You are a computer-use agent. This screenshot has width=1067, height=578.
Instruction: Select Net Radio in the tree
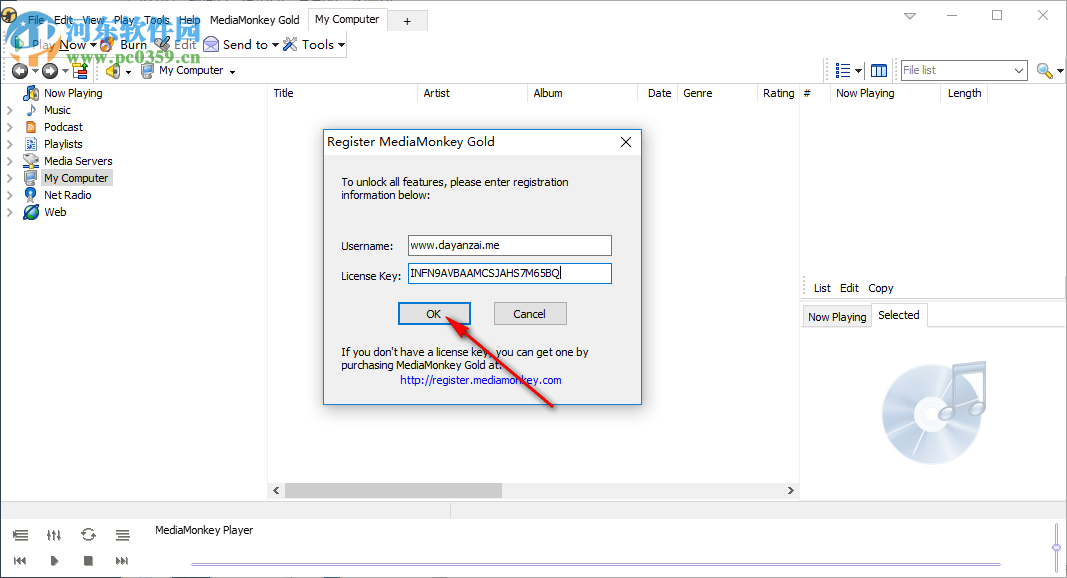(x=67, y=195)
